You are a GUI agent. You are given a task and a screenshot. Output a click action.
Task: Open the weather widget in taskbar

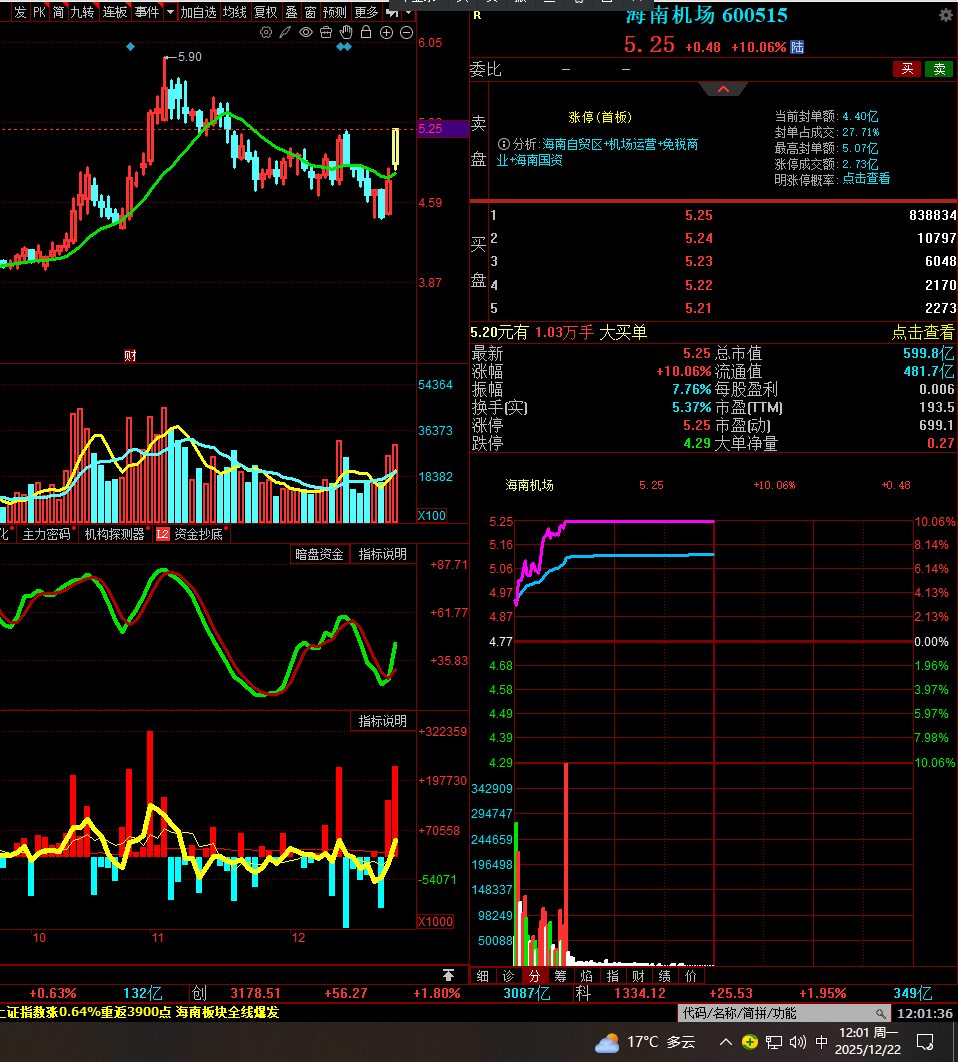(644, 1042)
